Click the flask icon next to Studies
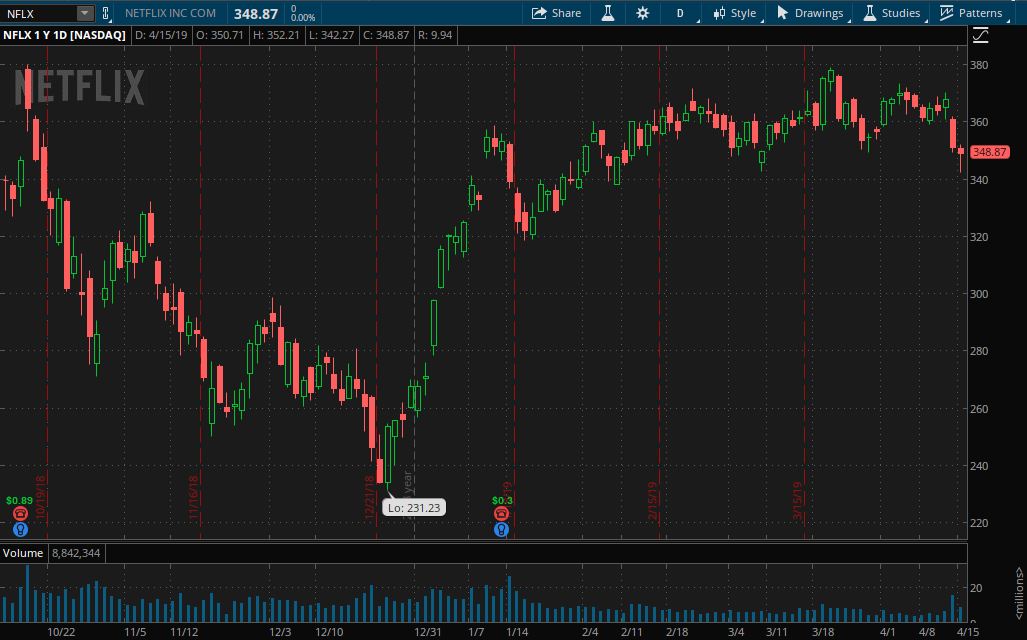The image size is (1027, 640). click(869, 13)
